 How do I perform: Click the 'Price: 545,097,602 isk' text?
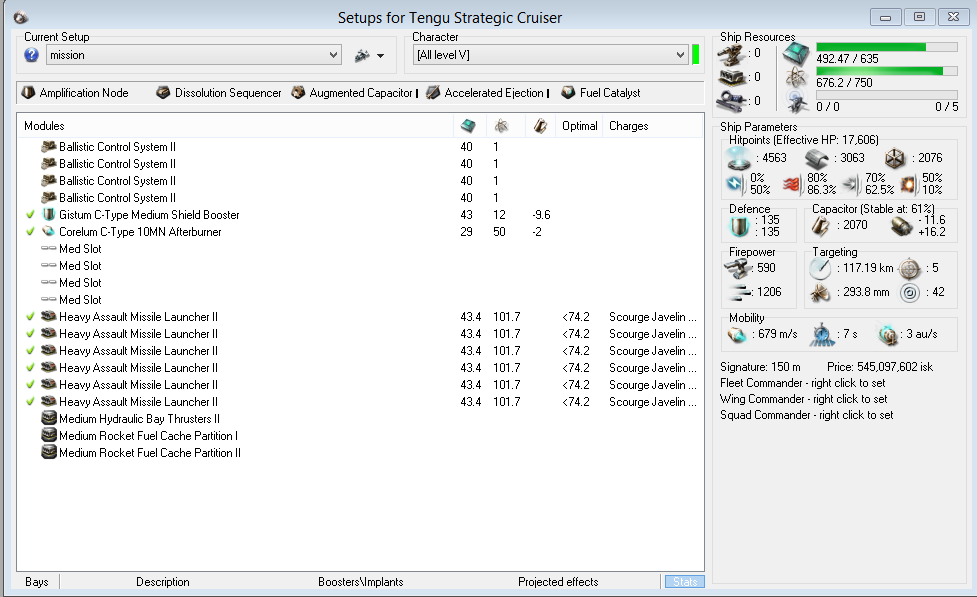tap(880, 366)
